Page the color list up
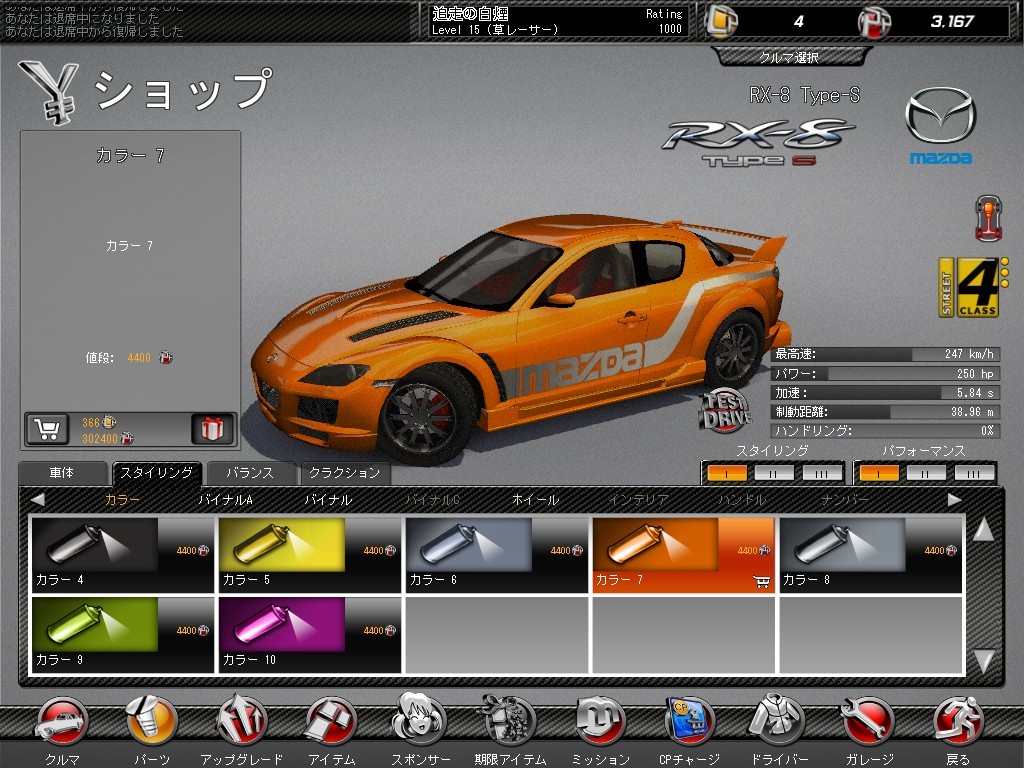The height and width of the screenshot is (768, 1024). pos(984,530)
